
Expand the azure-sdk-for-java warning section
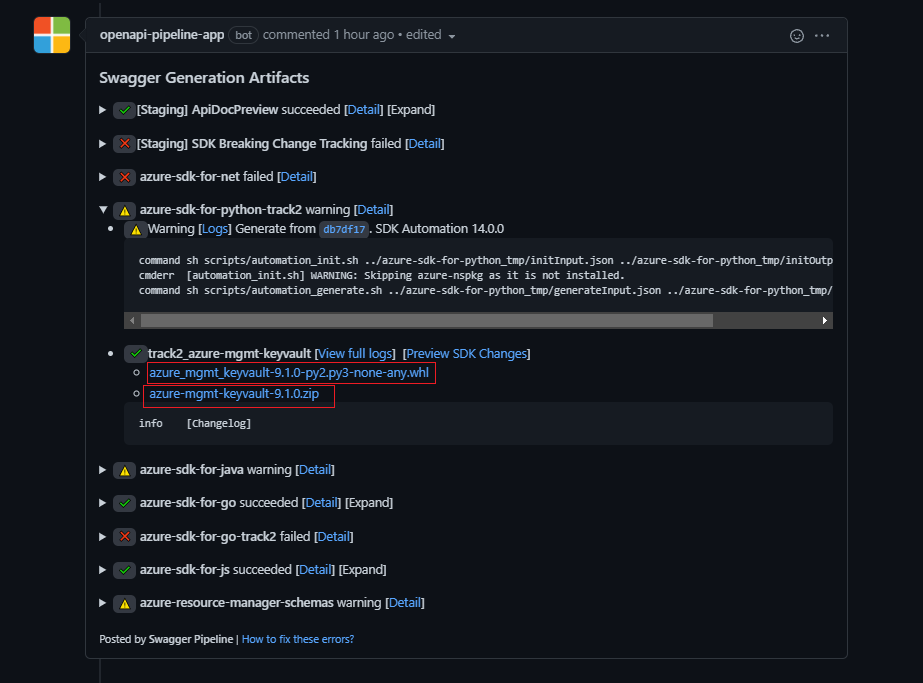104,470
